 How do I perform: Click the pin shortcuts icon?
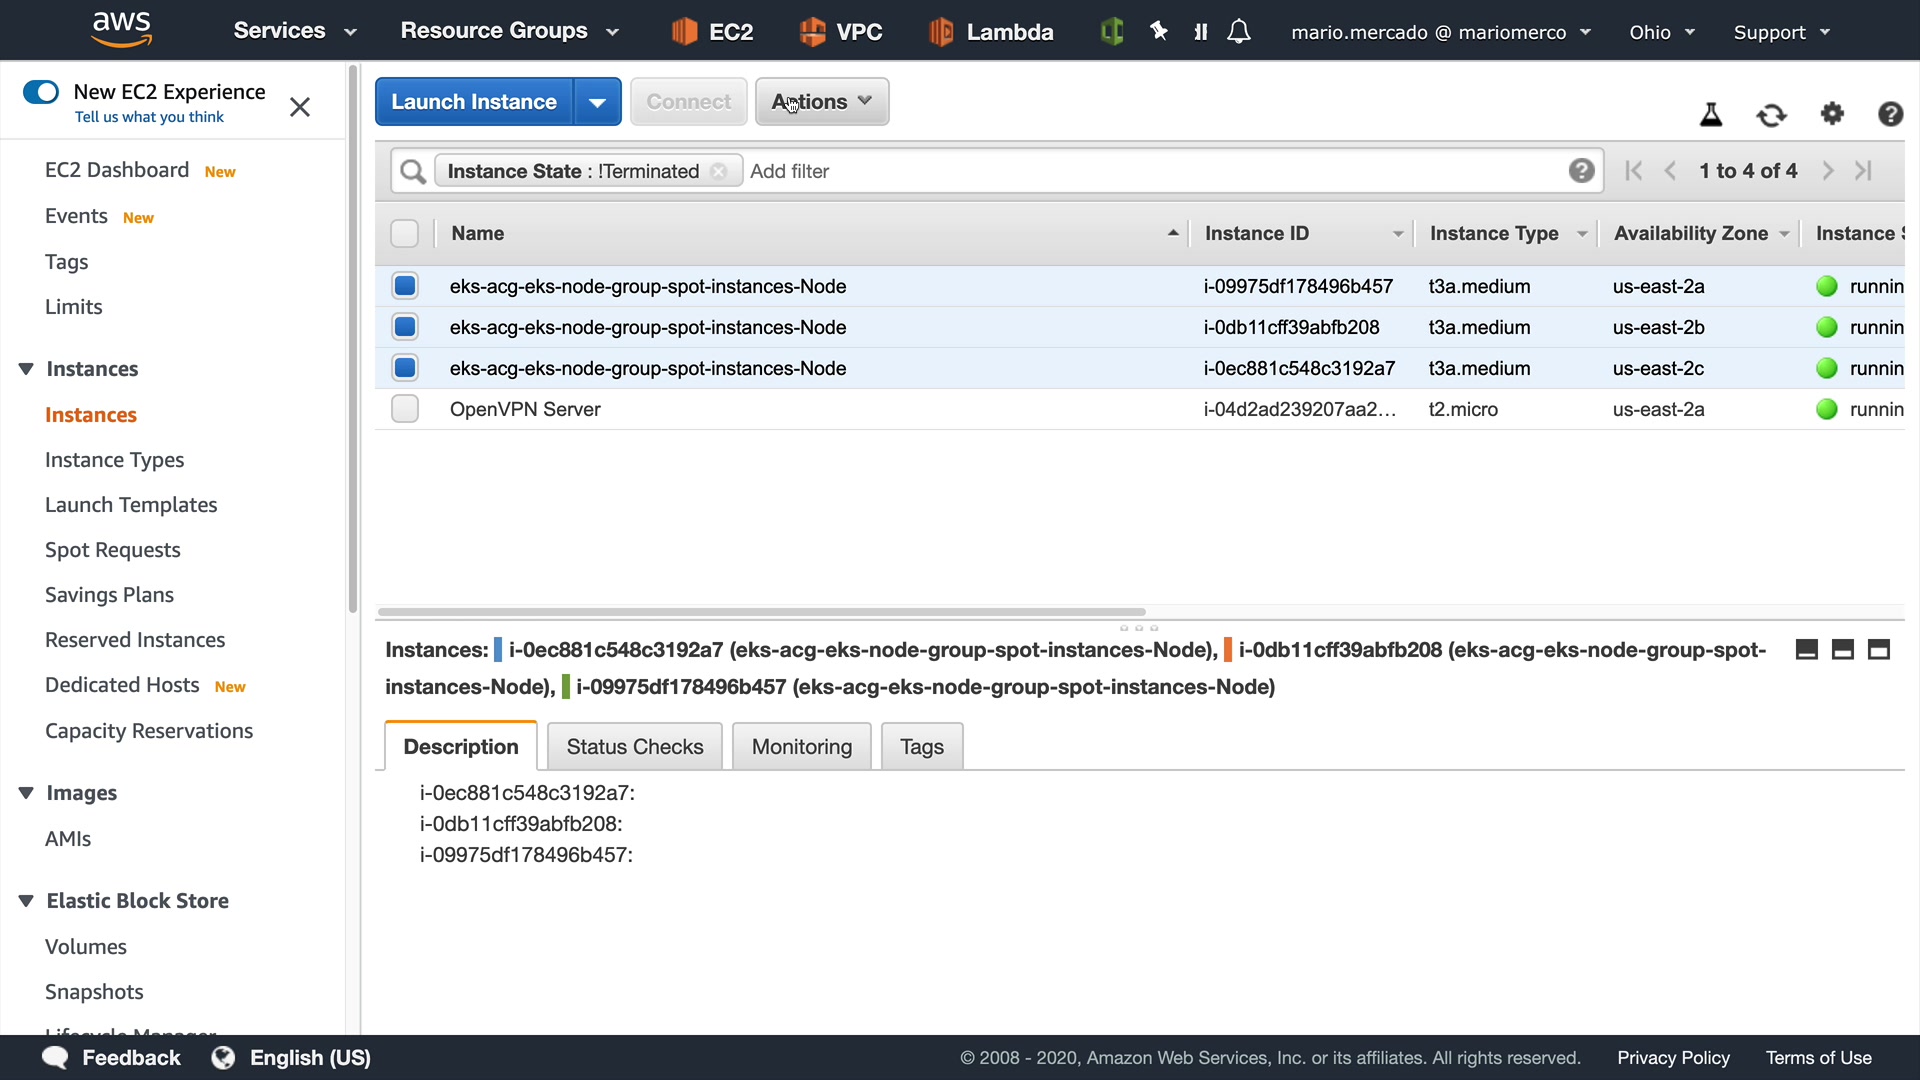tap(1159, 32)
